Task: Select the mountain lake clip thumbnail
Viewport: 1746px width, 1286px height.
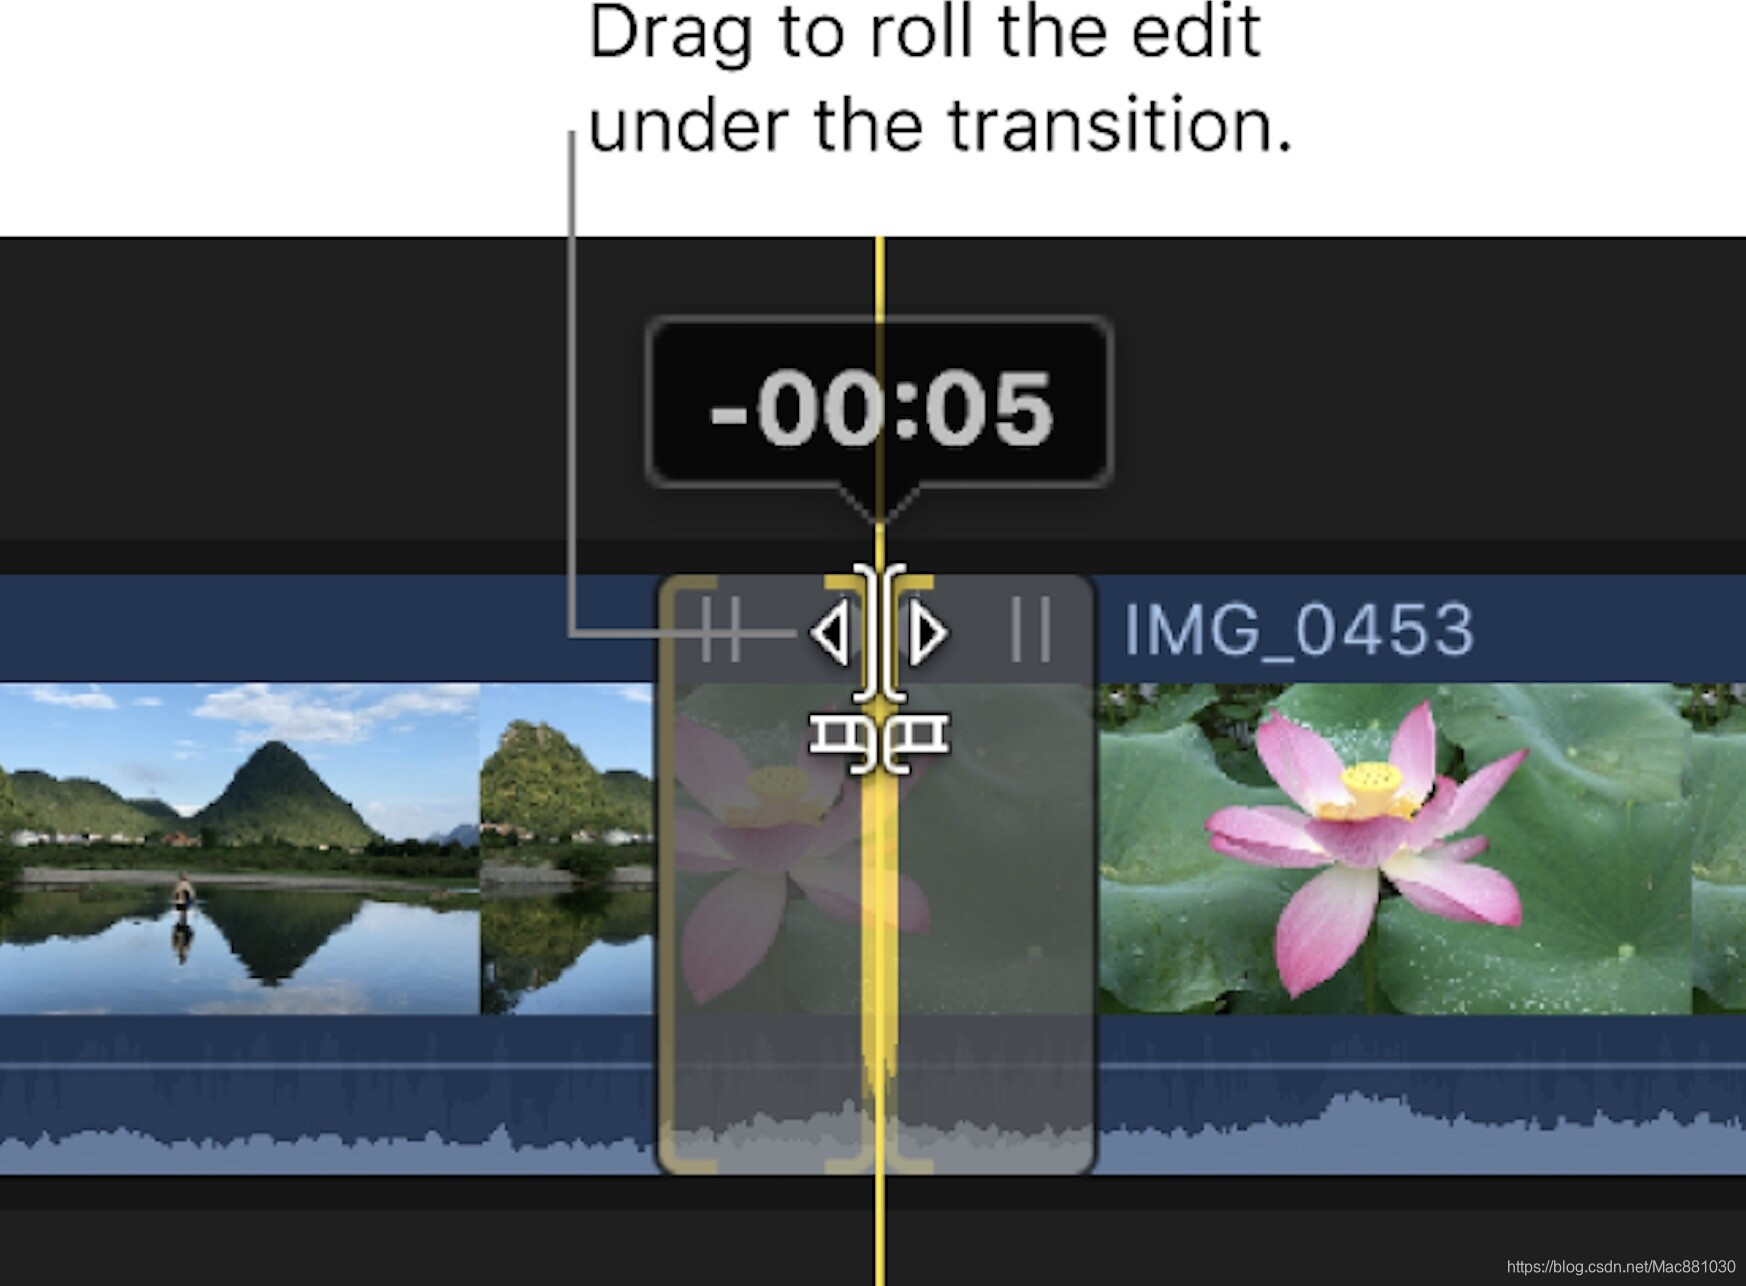Action: [x=240, y=848]
